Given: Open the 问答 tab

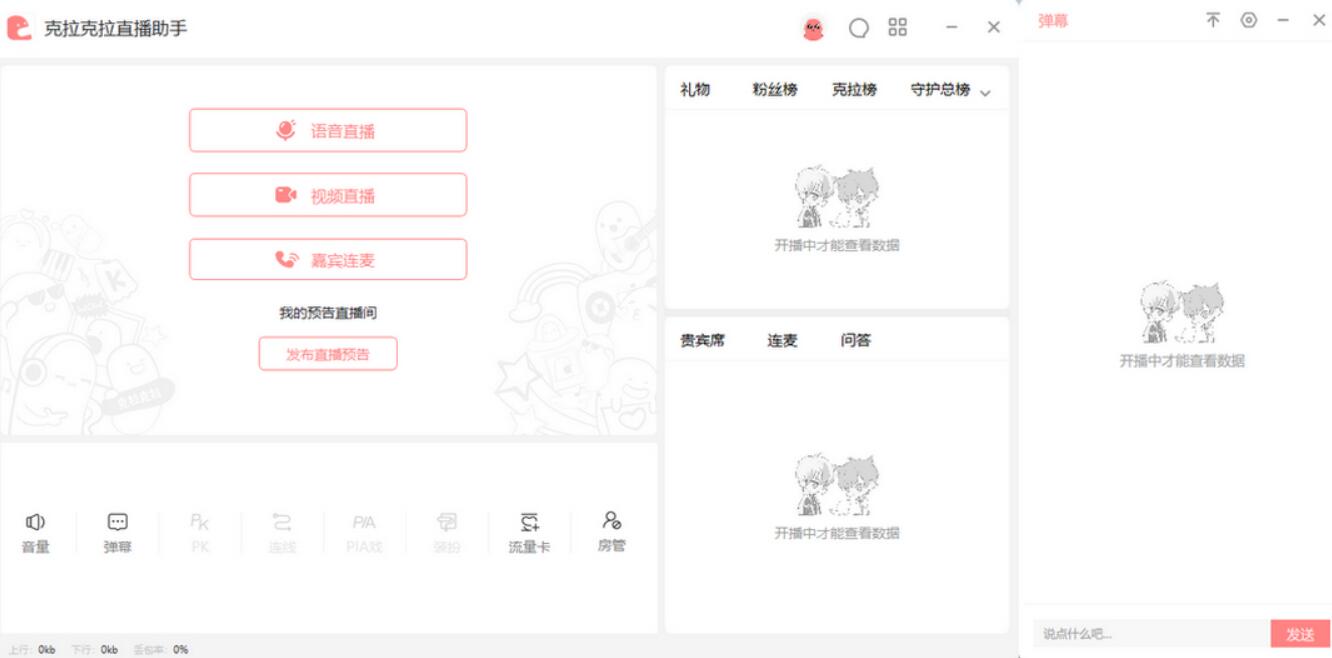Looking at the screenshot, I should point(855,341).
